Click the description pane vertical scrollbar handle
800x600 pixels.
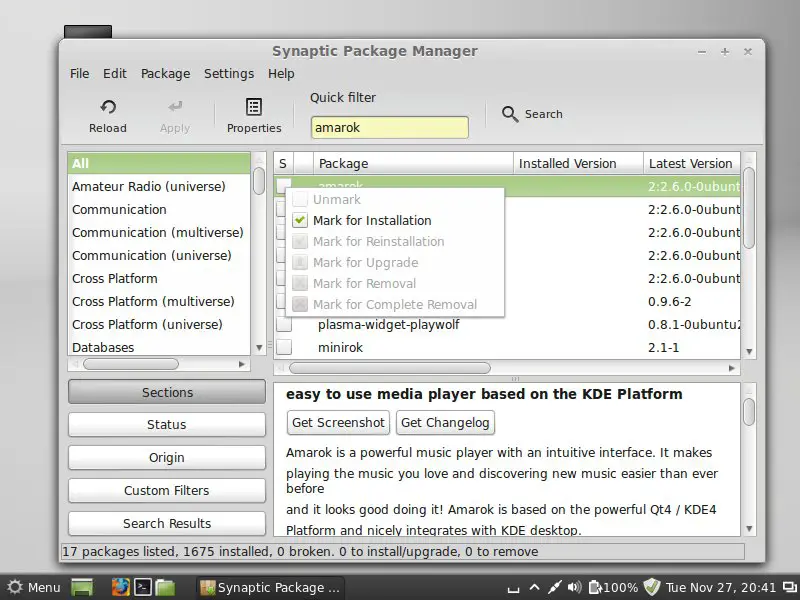pyautogui.click(x=749, y=412)
